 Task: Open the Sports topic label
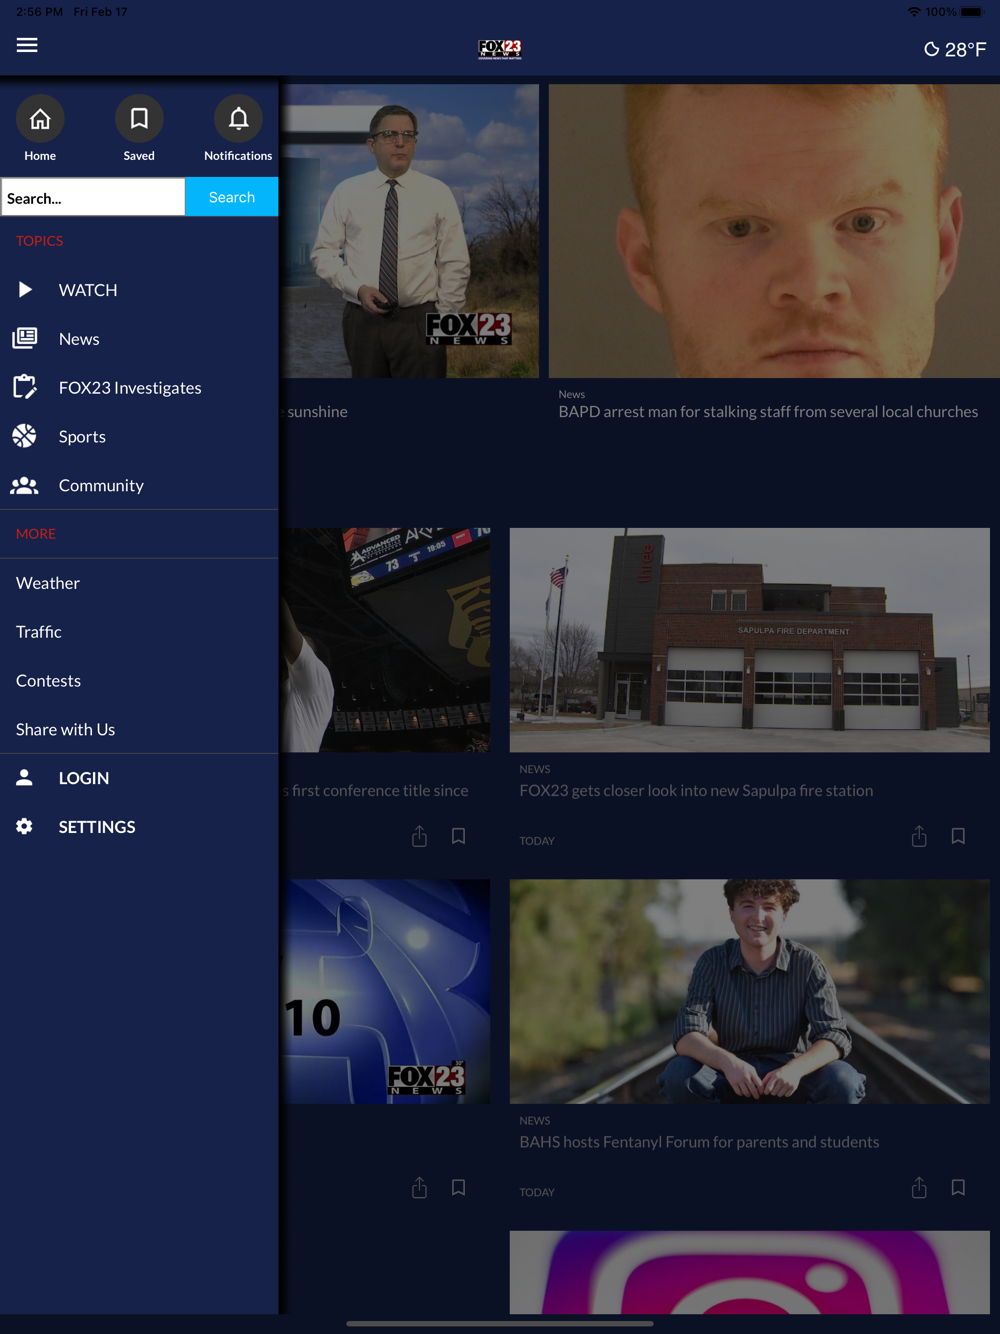[x=82, y=437]
